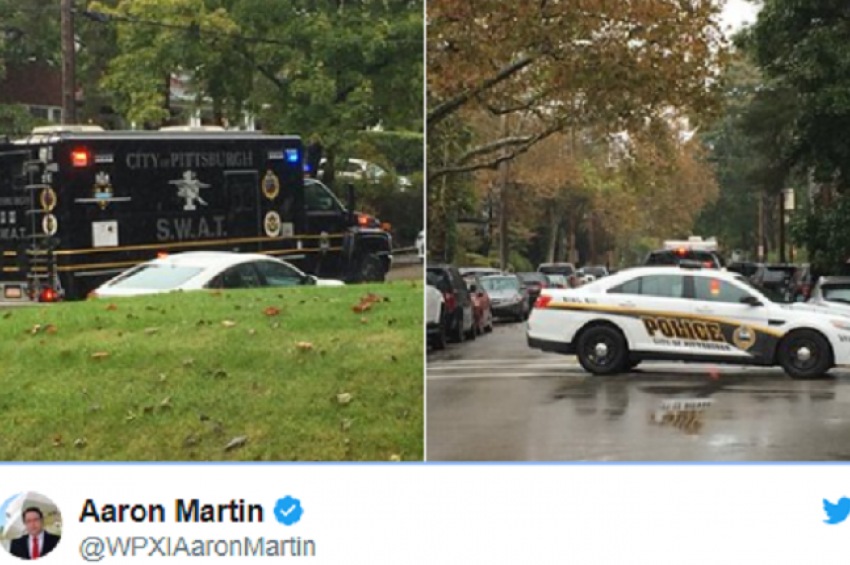The height and width of the screenshot is (565, 850).
Task: Open Aaron Martin's profile avatar picture
Action: [31, 525]
